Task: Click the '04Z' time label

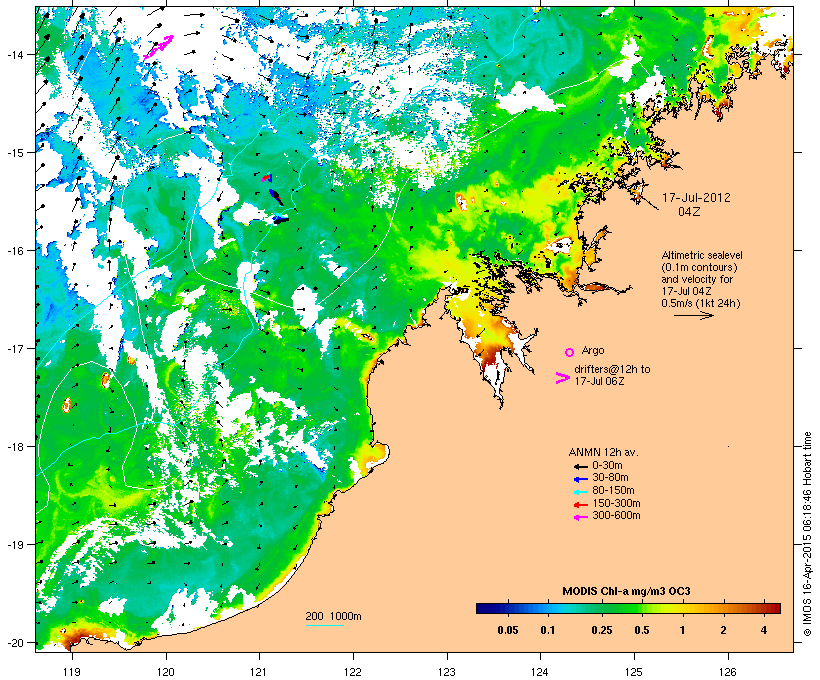Action: (689, 212)
